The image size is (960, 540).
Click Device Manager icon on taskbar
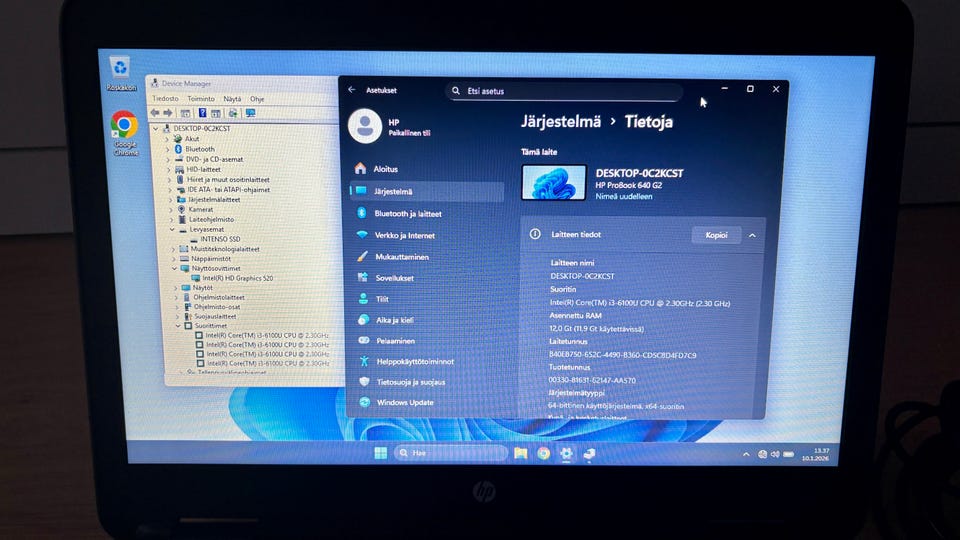pos(589,454)
